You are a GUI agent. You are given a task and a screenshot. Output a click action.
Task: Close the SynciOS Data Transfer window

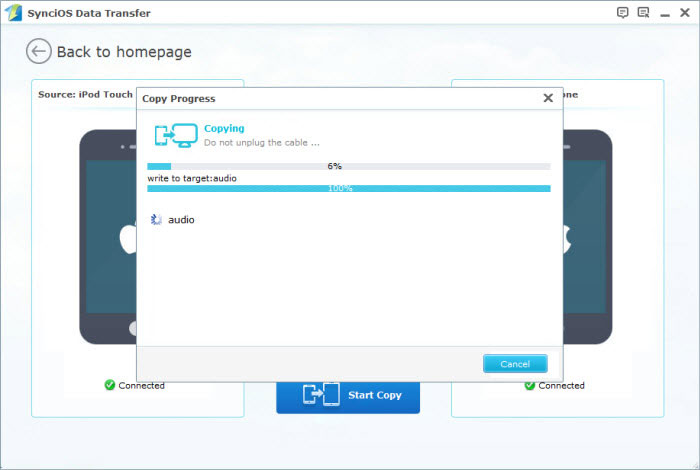tap(685, 12)
